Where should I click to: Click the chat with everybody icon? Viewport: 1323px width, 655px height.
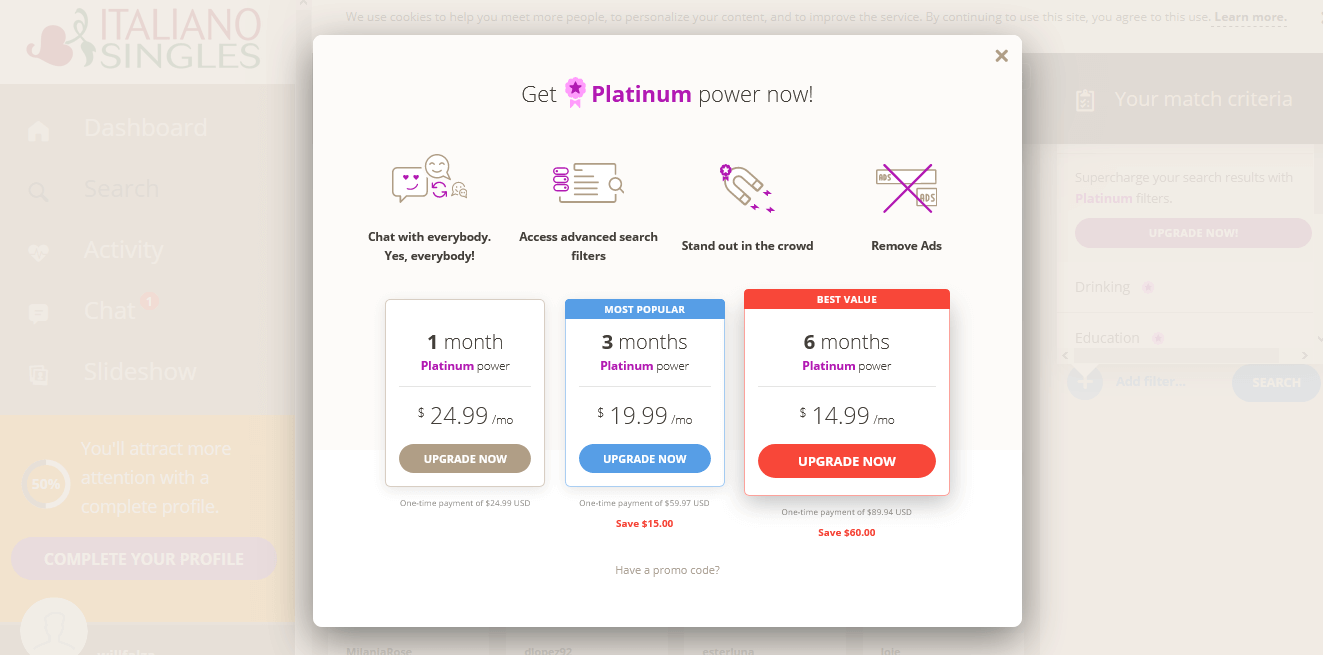coord(429,179)
